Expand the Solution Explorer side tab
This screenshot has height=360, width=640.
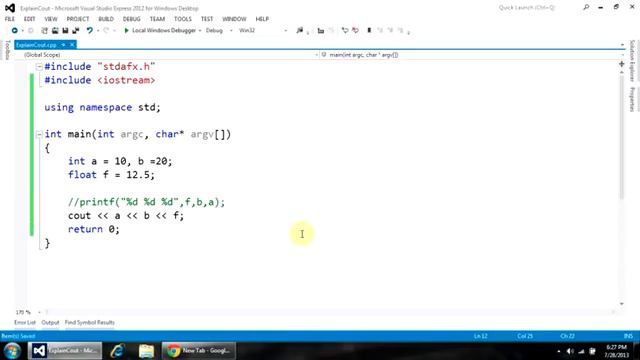(x=632, y=61)
